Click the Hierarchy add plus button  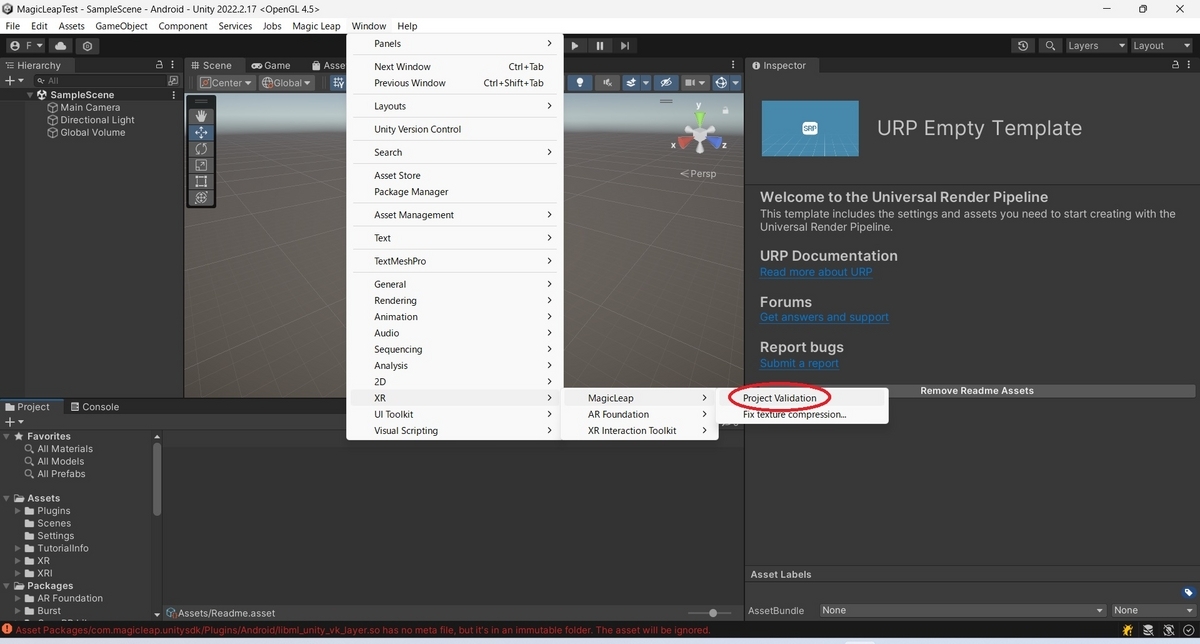click(12, 80)
